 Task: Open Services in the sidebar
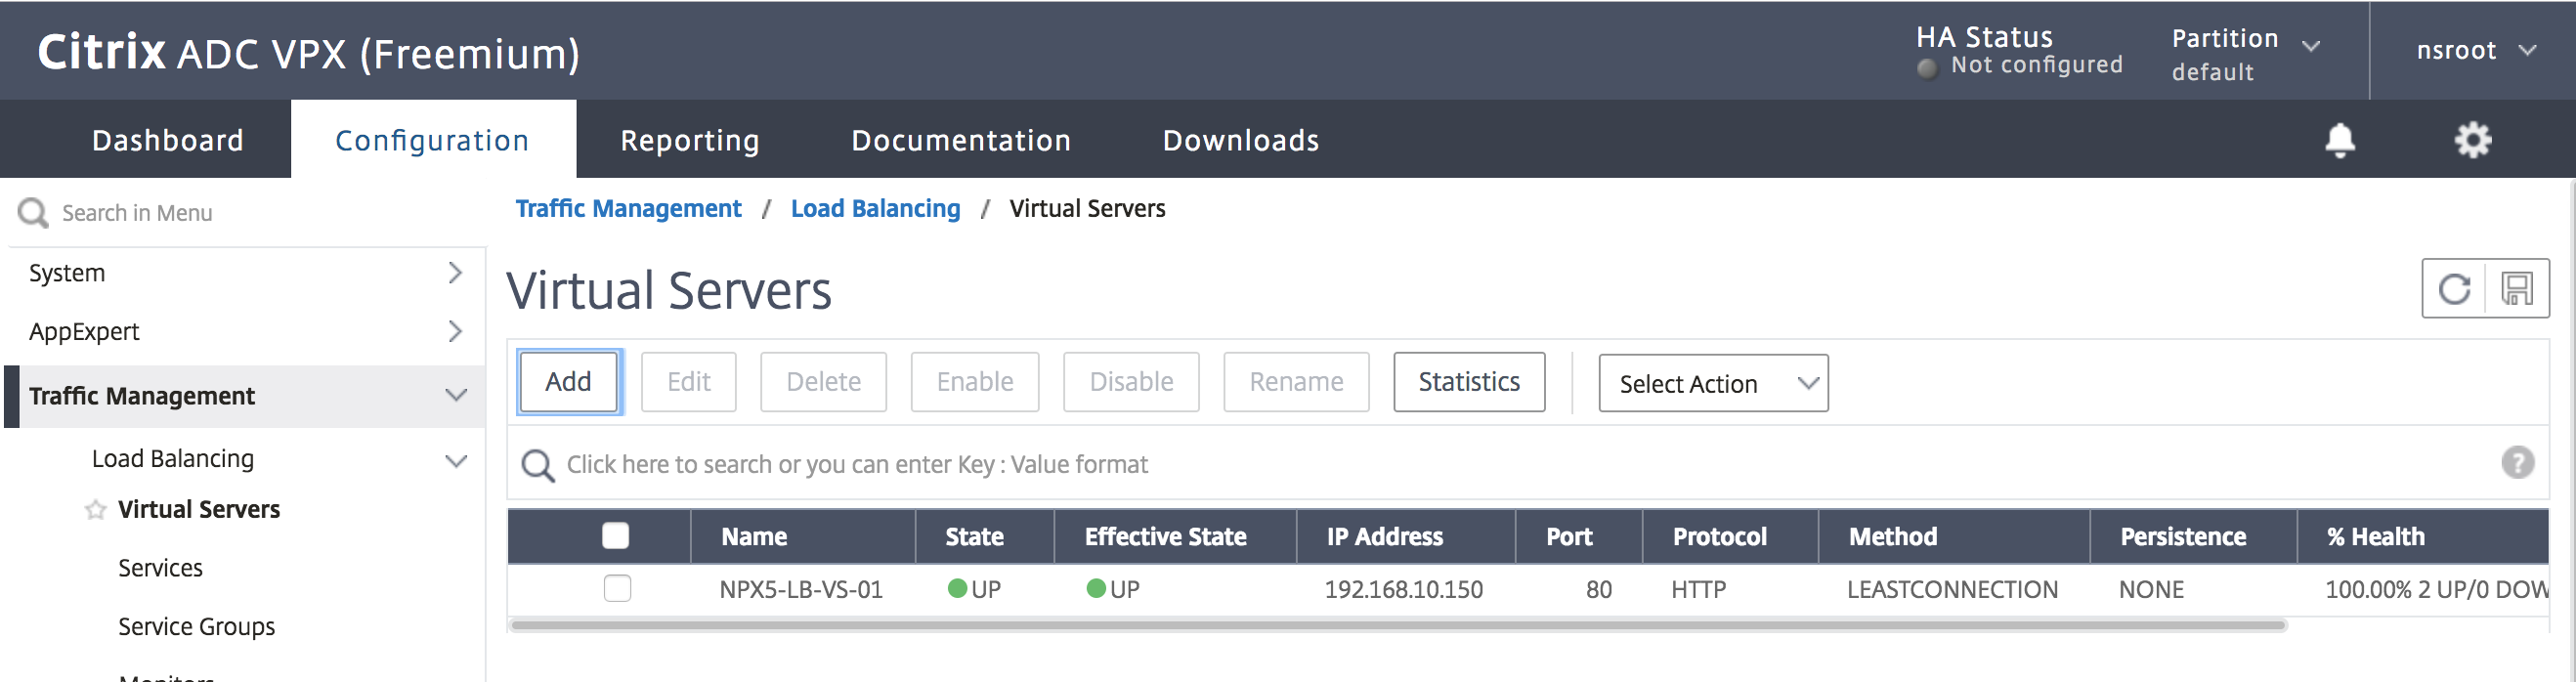click(x=160, y=568)
